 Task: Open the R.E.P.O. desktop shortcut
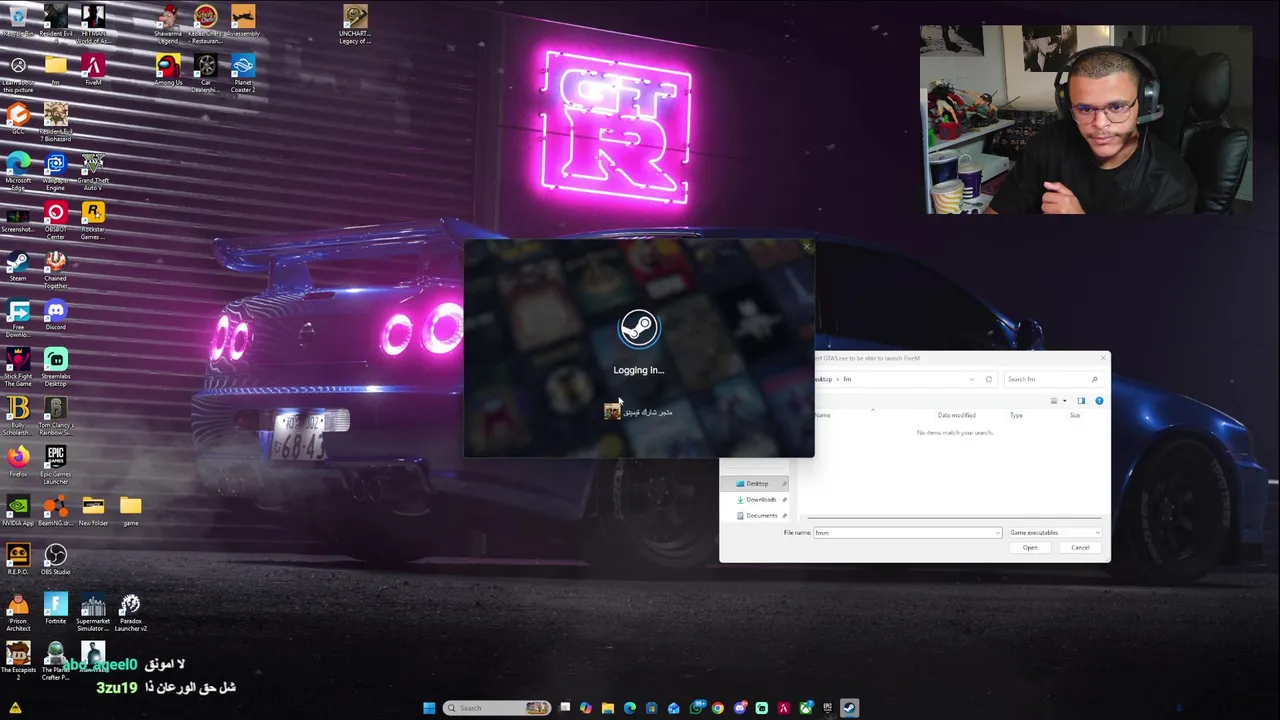[18, 559]
